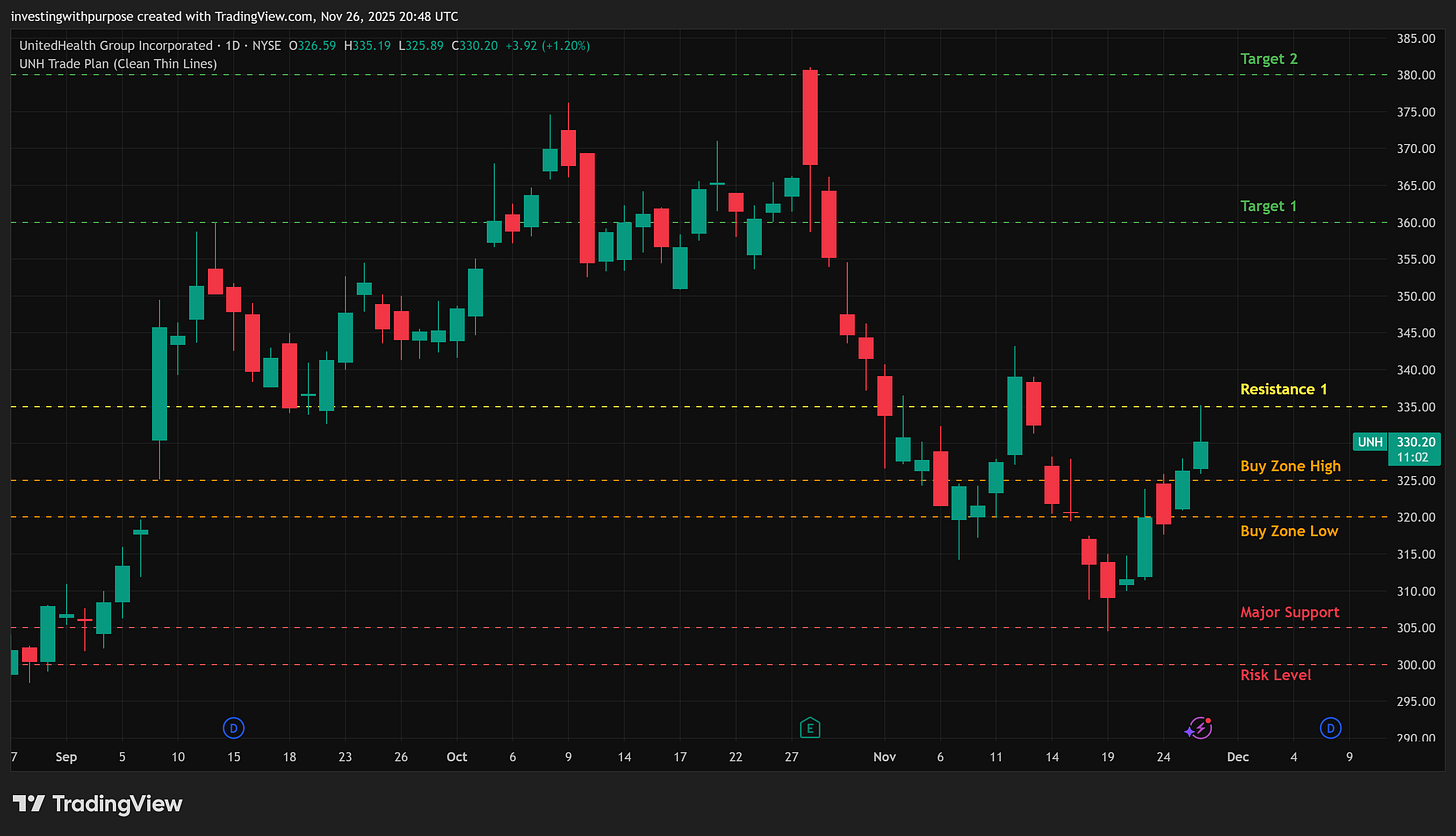
Task: Select the 'Buy Zone High' label
Action: point(1290,466)
